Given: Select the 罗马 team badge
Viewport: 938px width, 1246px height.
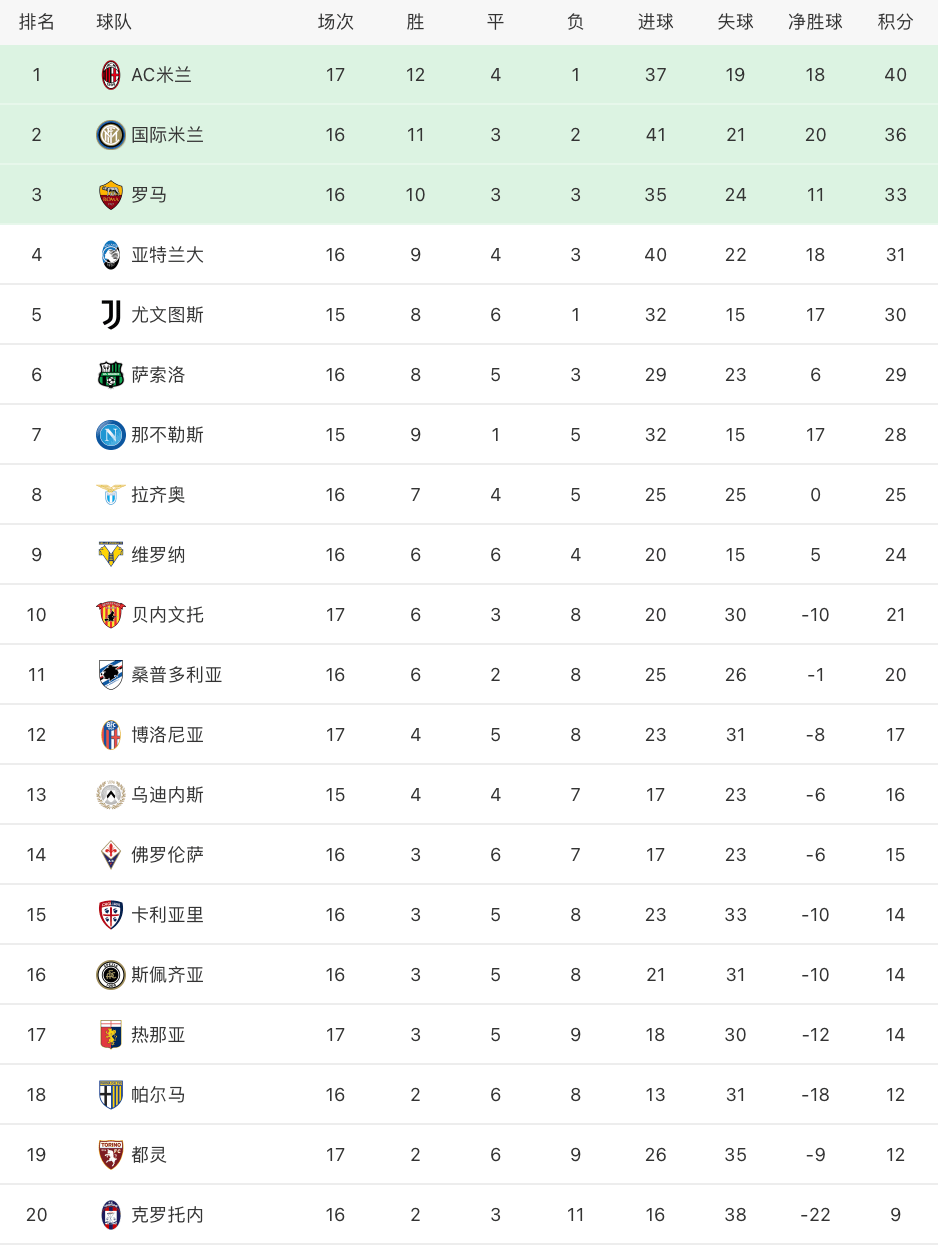Looking at the screenshot, I should (111, 195).
